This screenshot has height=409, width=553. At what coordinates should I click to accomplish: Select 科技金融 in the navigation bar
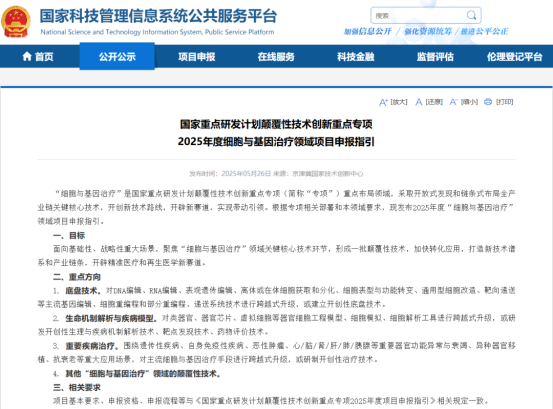tap(356, 57)
